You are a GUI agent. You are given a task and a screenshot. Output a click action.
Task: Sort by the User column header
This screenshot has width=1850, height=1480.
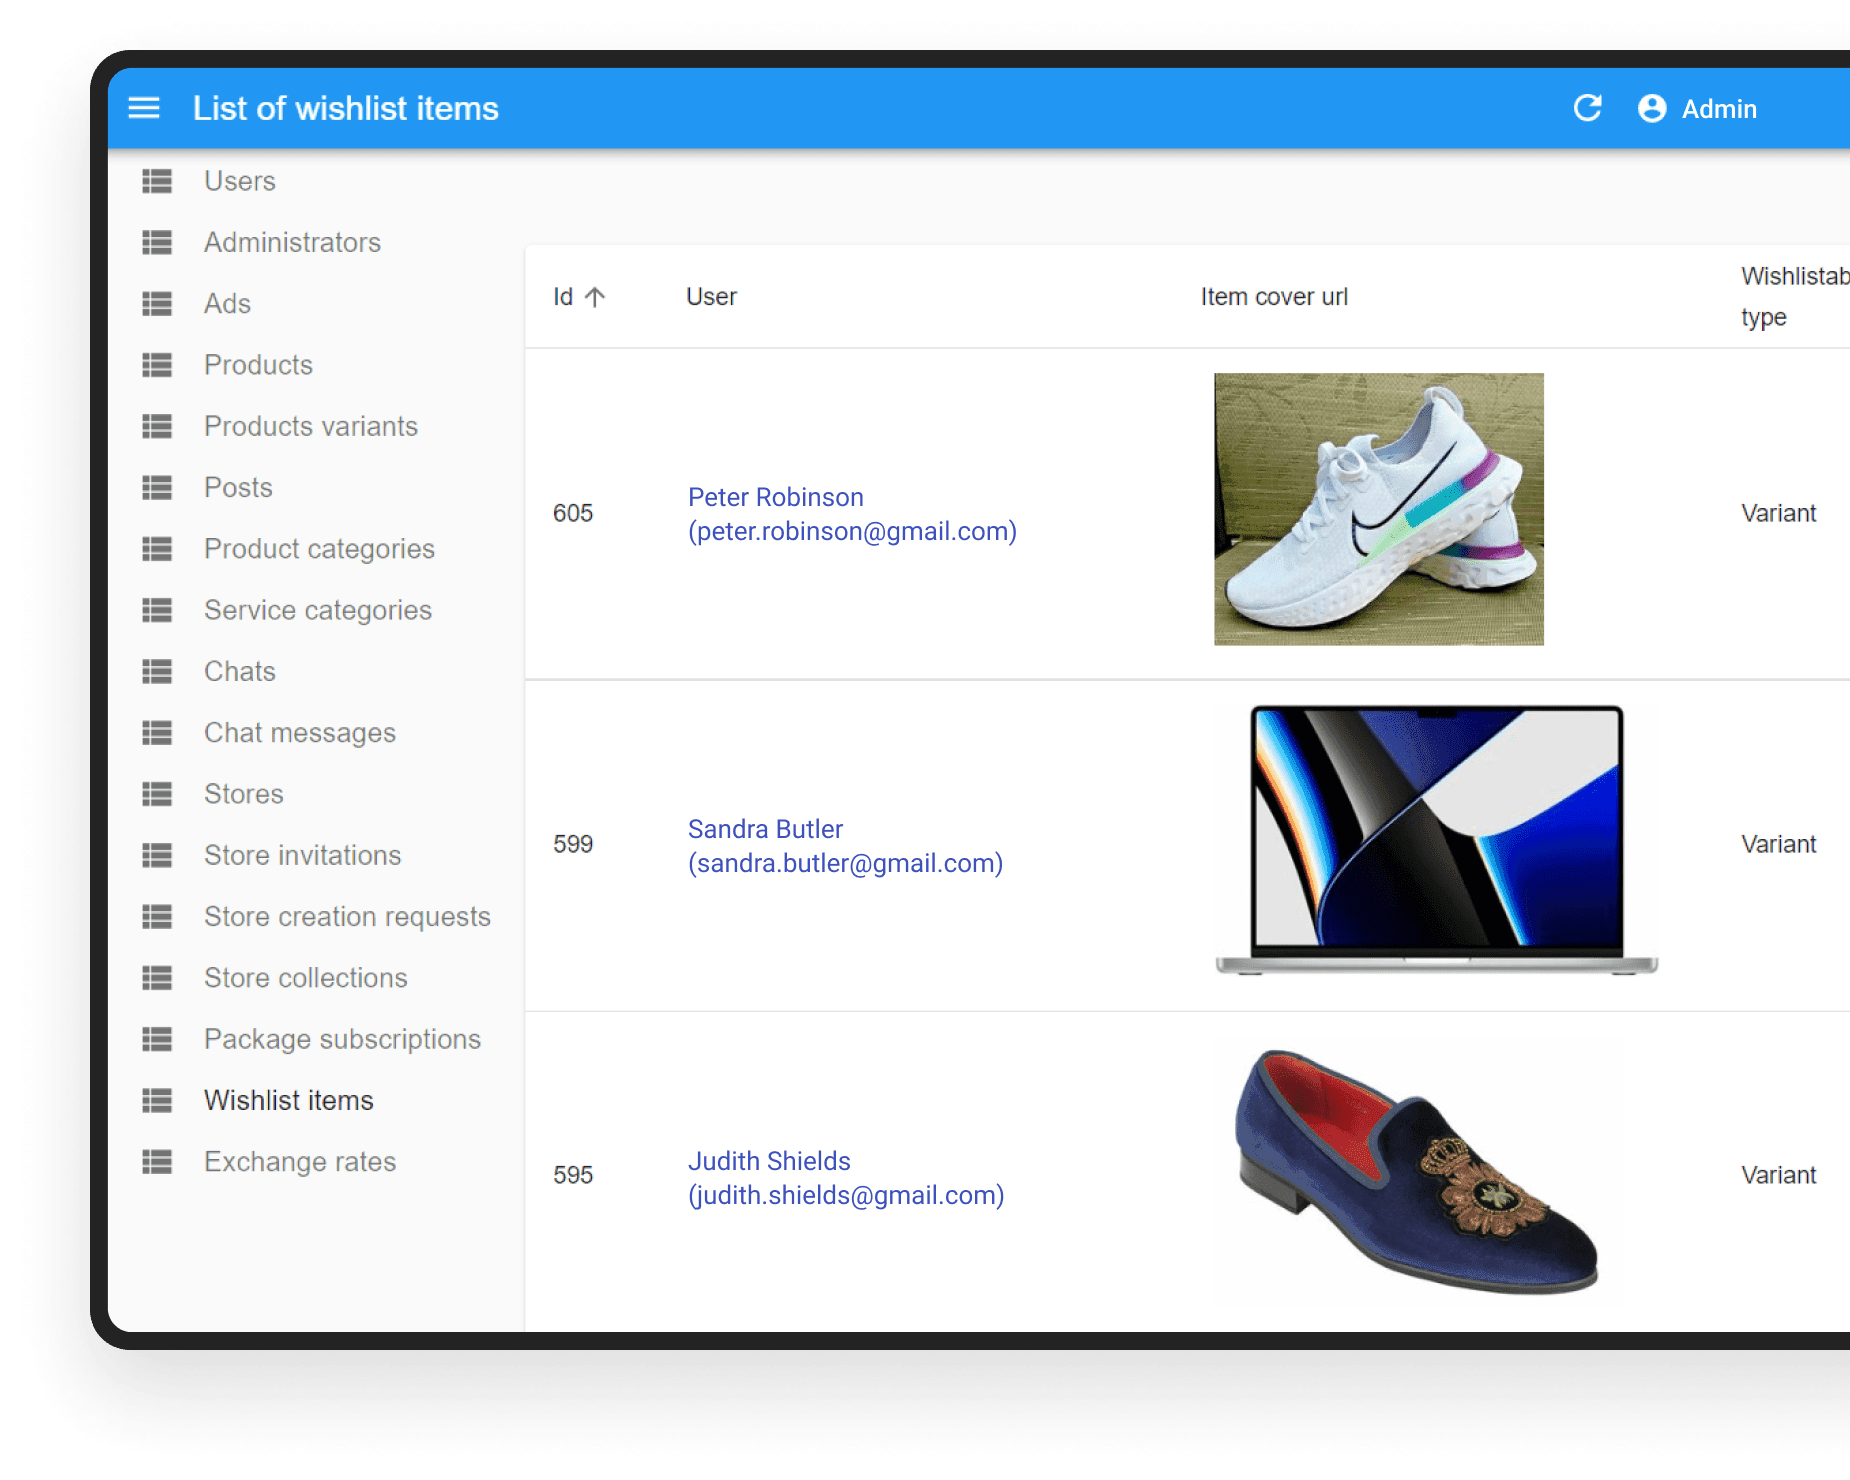(711, 297)
